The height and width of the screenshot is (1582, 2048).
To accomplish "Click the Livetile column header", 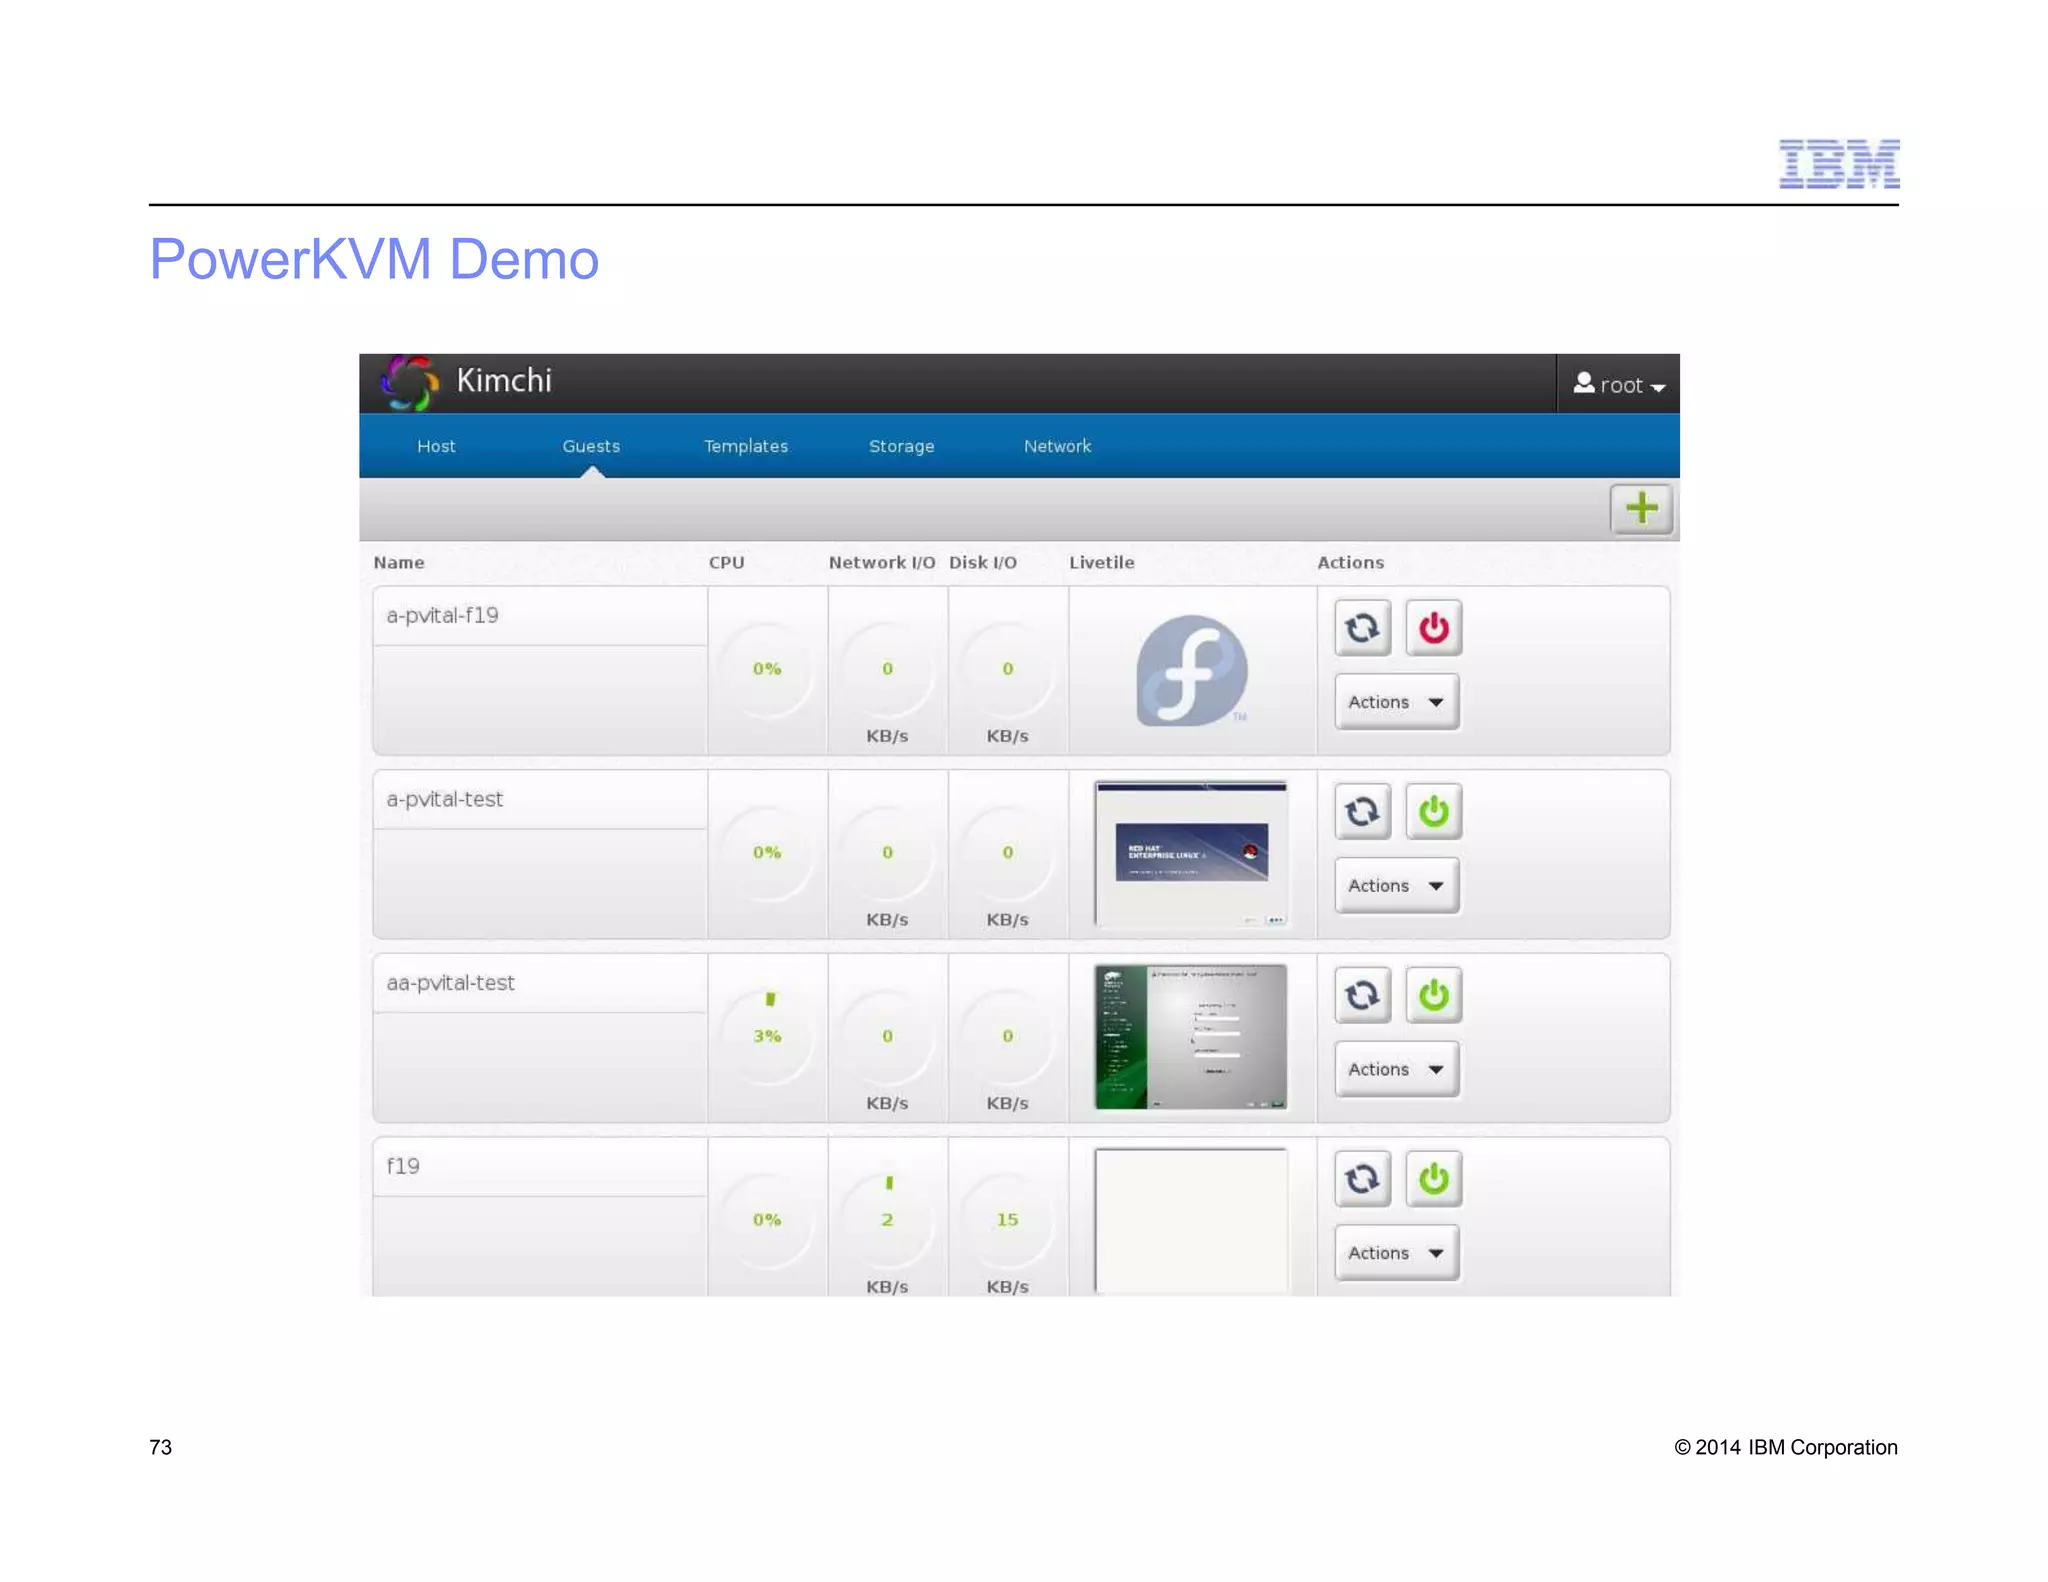I will click(x=1101, y=562).
